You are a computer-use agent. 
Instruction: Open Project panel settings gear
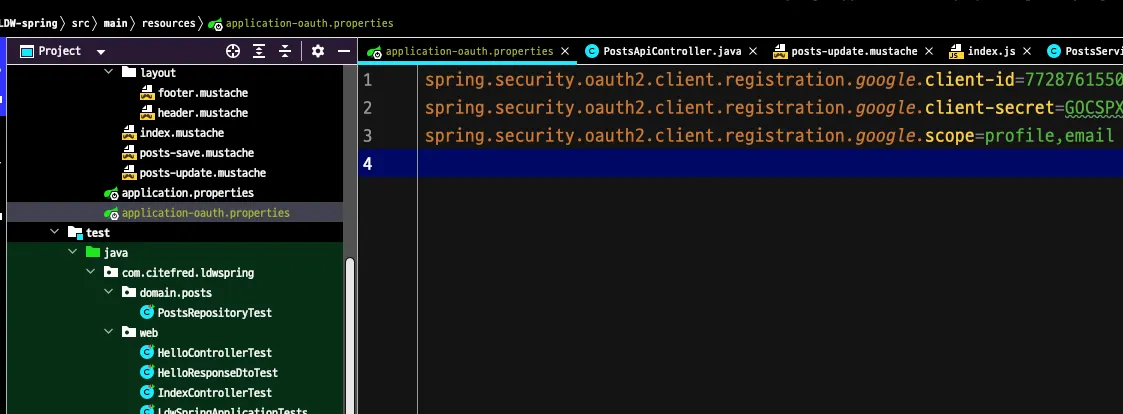(318, 51)
